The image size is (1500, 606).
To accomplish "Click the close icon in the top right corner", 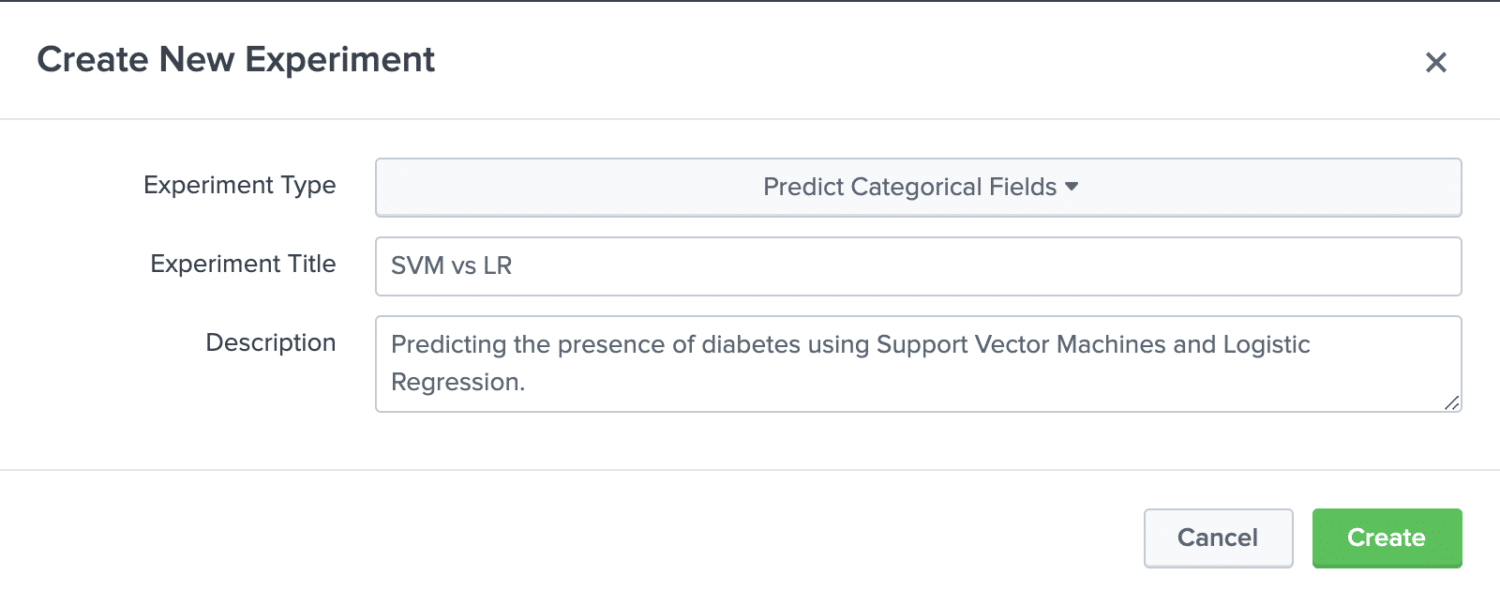I will pyautogui.click(x=1436, y=62).
